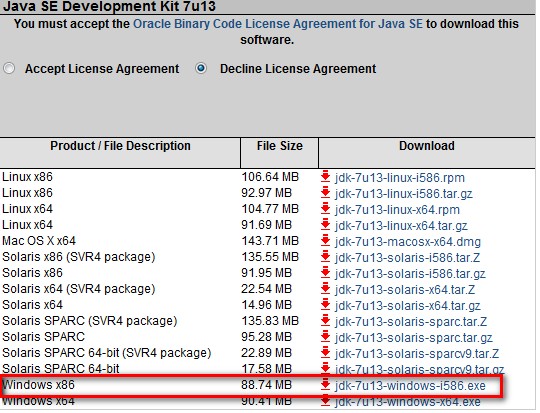Click the 143.71 MB file size cell
The width and height of the screenshot is (540, 413).
tap(270, 240)
